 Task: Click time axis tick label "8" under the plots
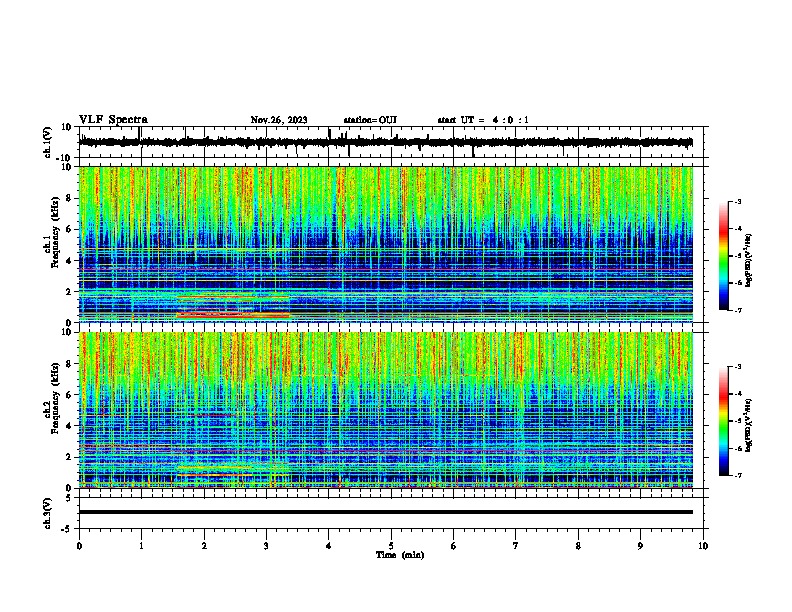578,546
